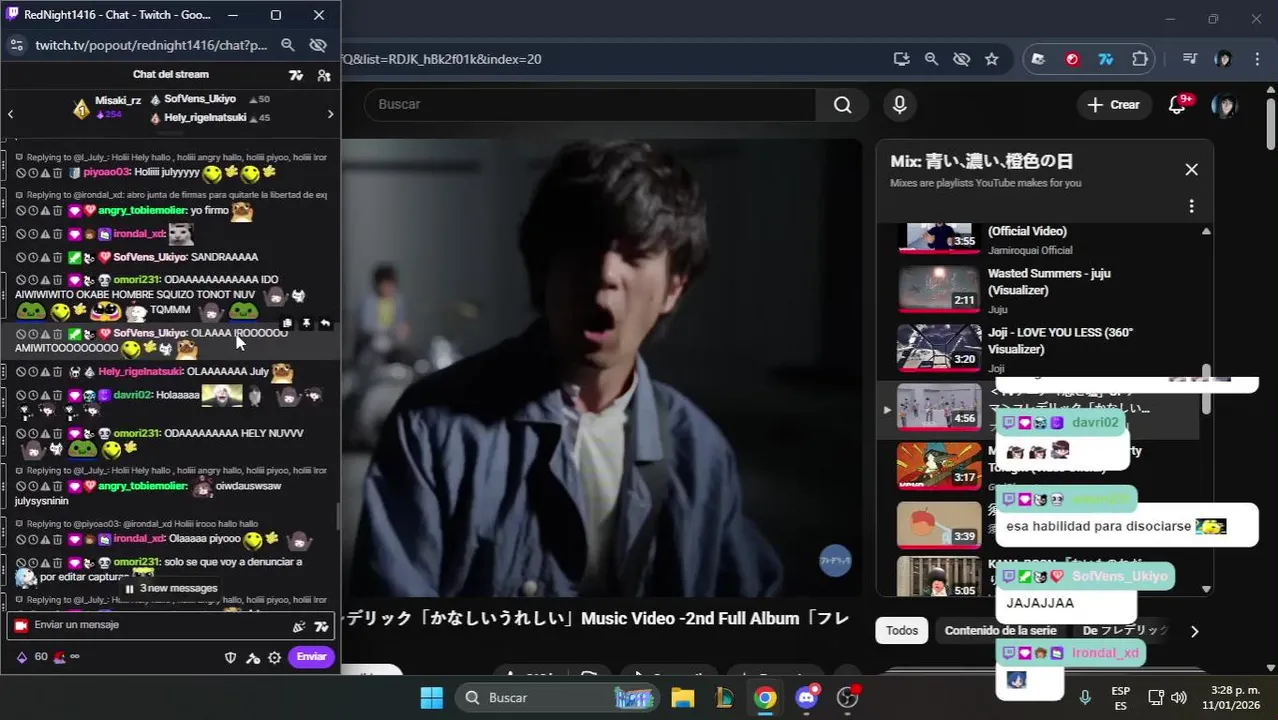The image size is (1278, 720).
Task: Open the Jamiroquai Official video thumbnail
Action: 938,236
